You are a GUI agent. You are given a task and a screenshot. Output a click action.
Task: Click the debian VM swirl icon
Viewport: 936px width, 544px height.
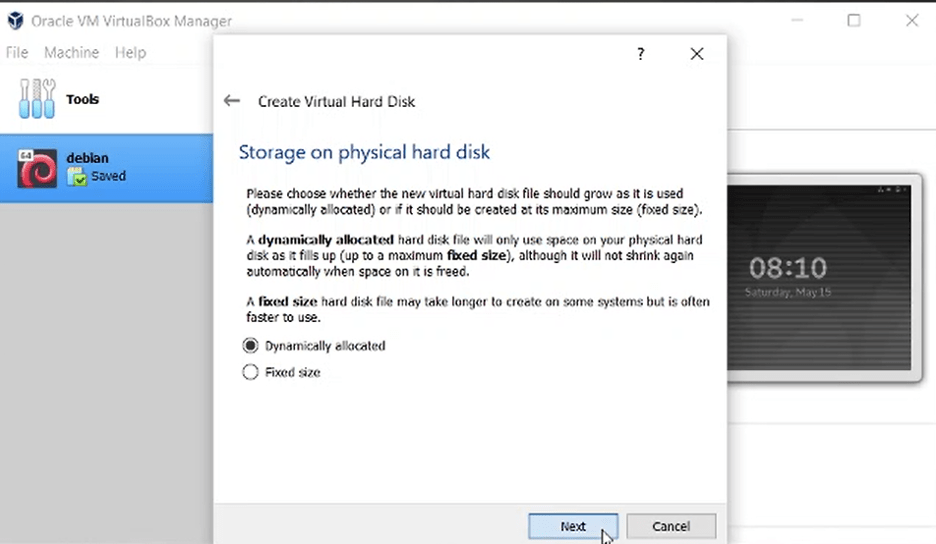click(x=37, y=168)
